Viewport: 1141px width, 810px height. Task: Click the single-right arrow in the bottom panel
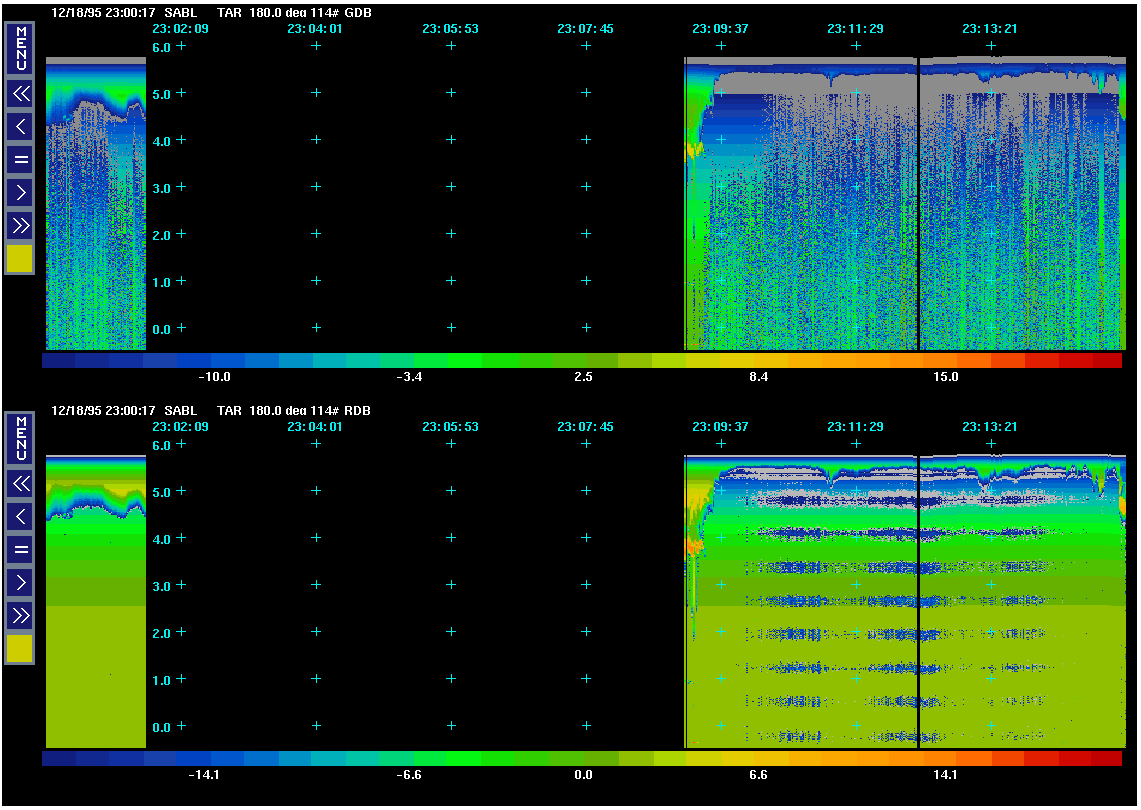[x=20, y=582]
